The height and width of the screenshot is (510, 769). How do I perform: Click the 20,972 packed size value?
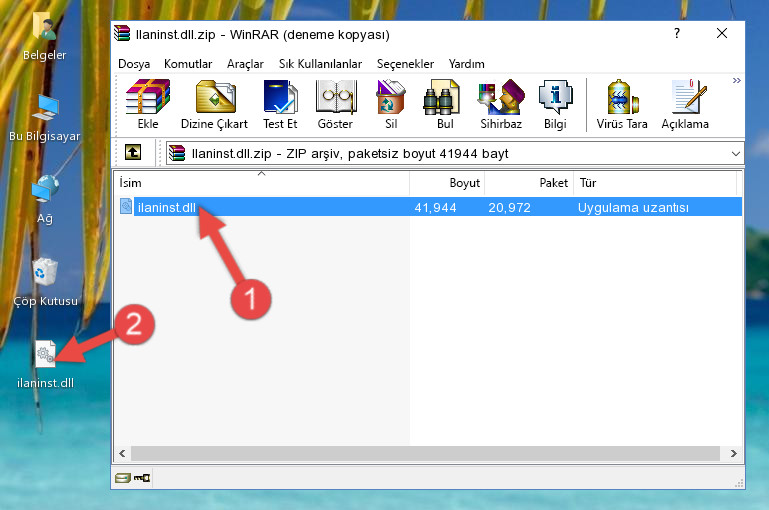pyautogui.click(x=509, y=208)
